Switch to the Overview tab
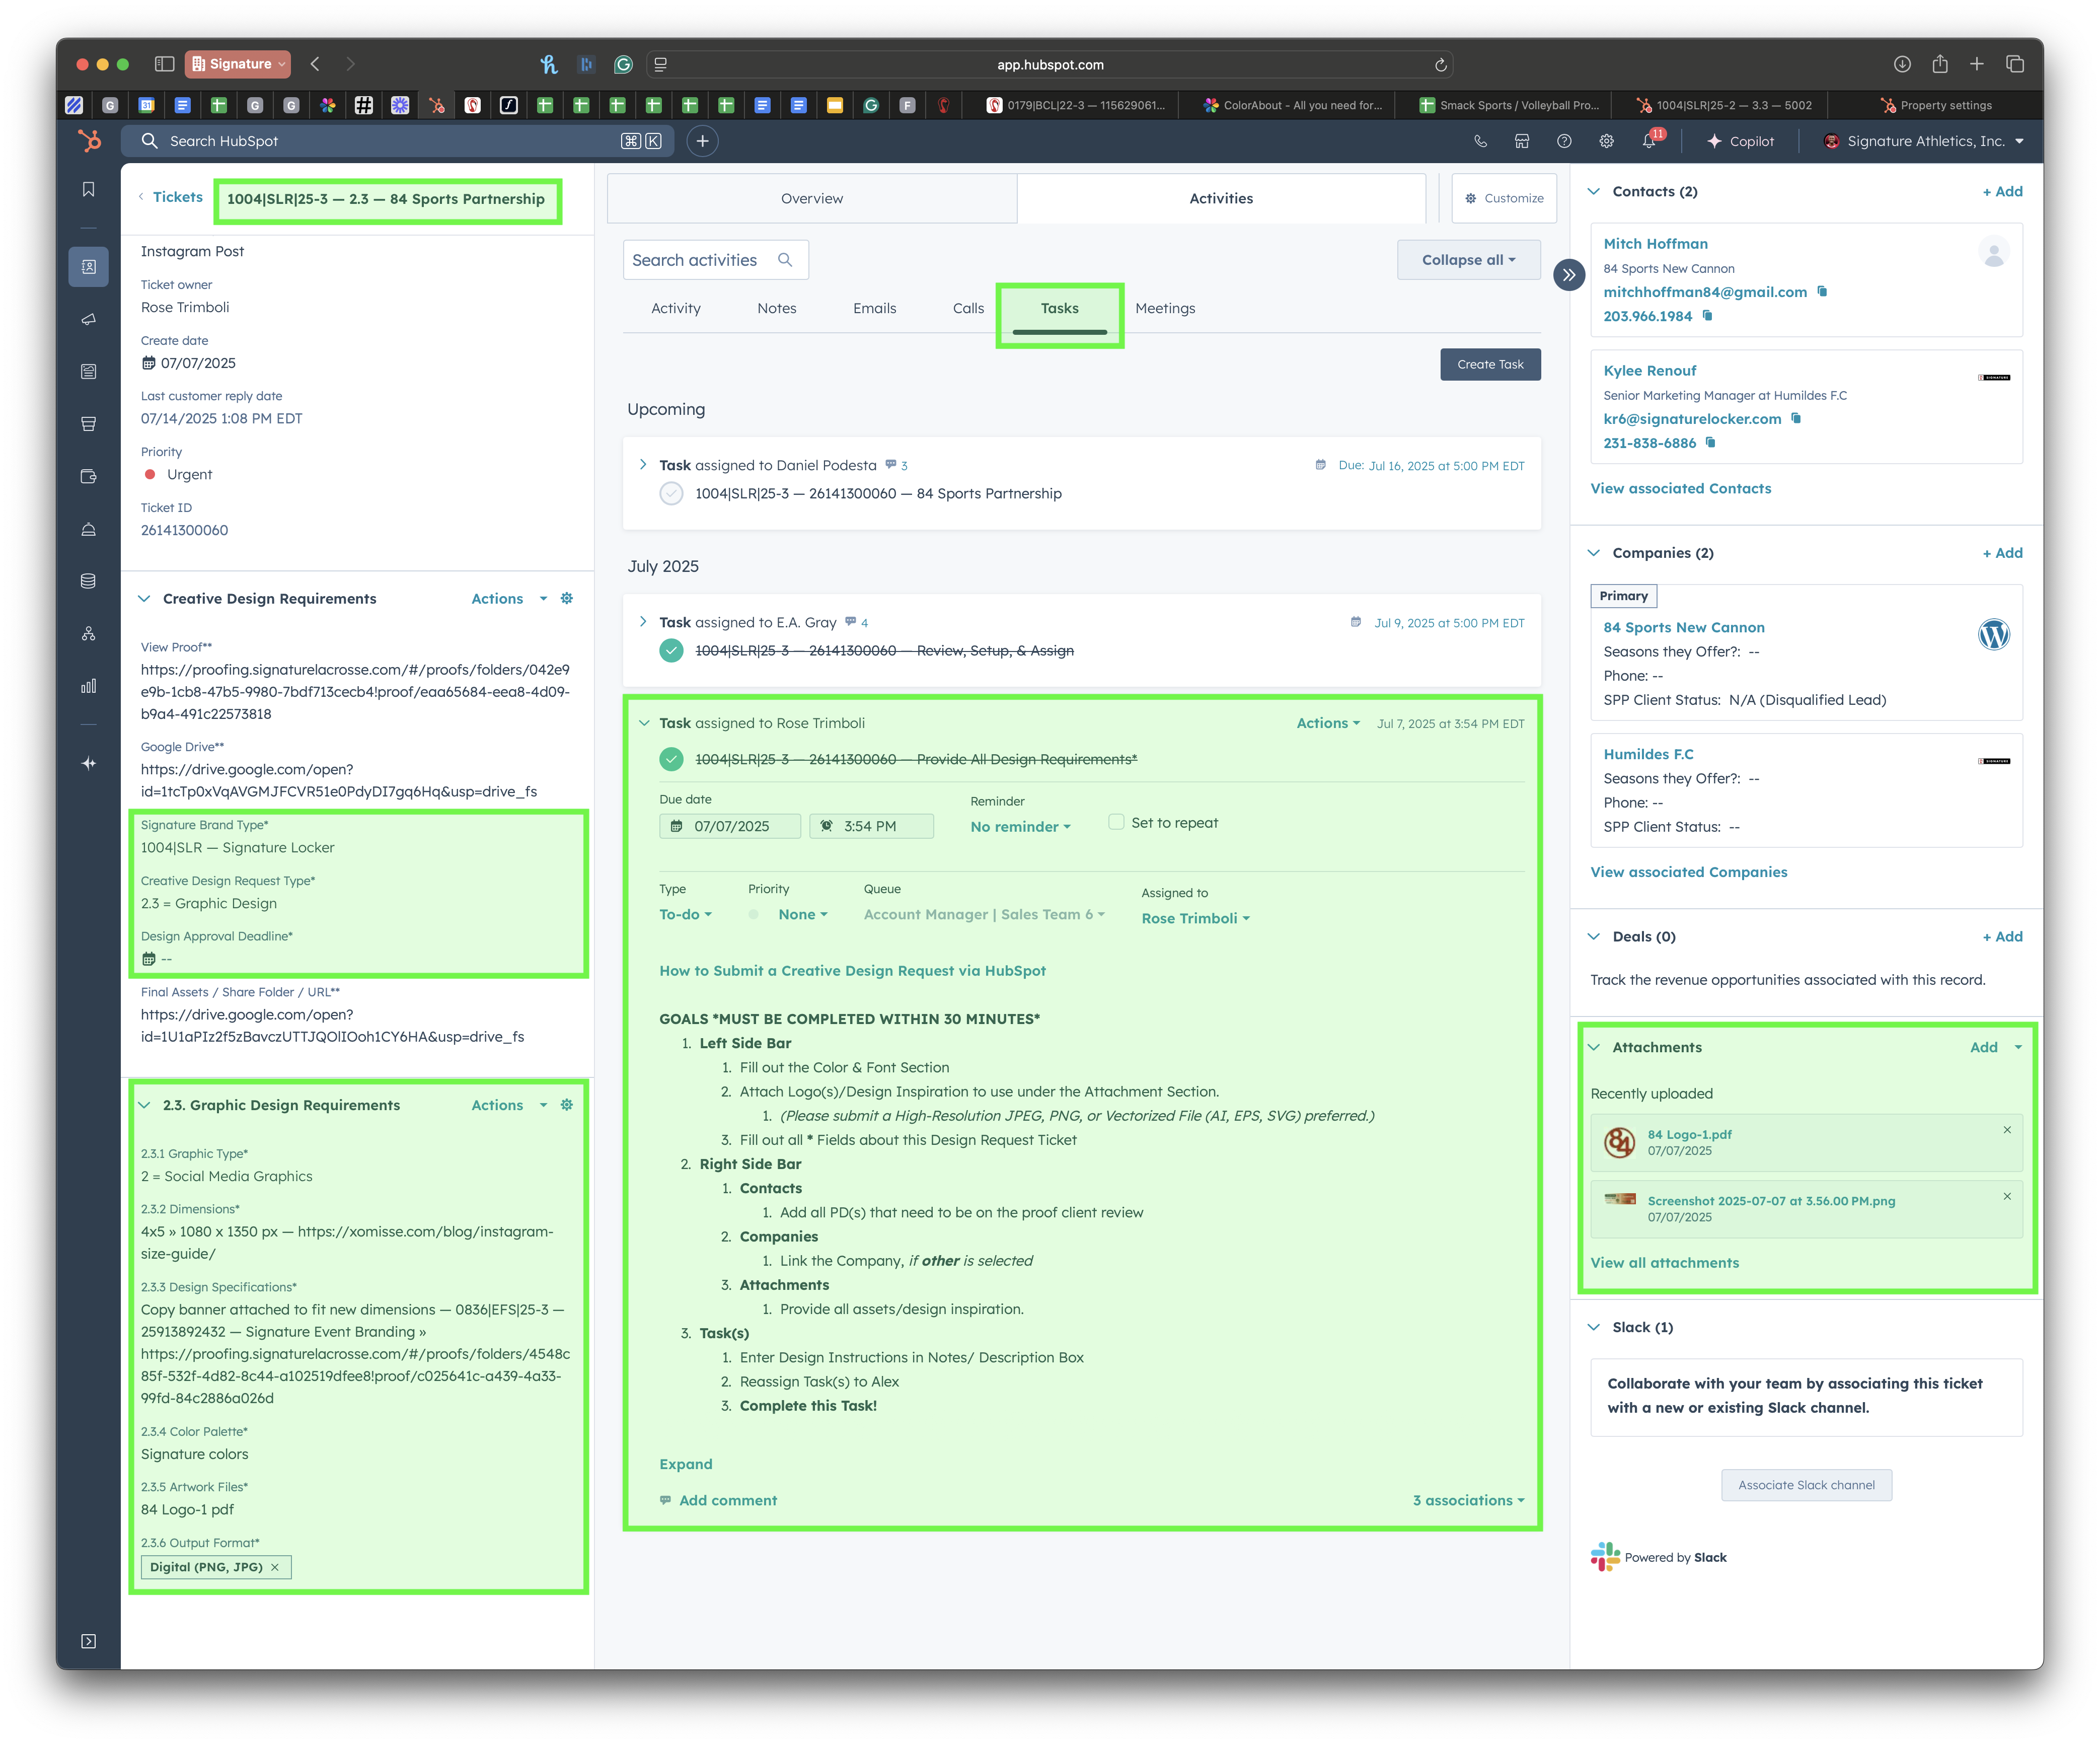This screenshot has height=1744, width=2100. [x=811, y=199]
